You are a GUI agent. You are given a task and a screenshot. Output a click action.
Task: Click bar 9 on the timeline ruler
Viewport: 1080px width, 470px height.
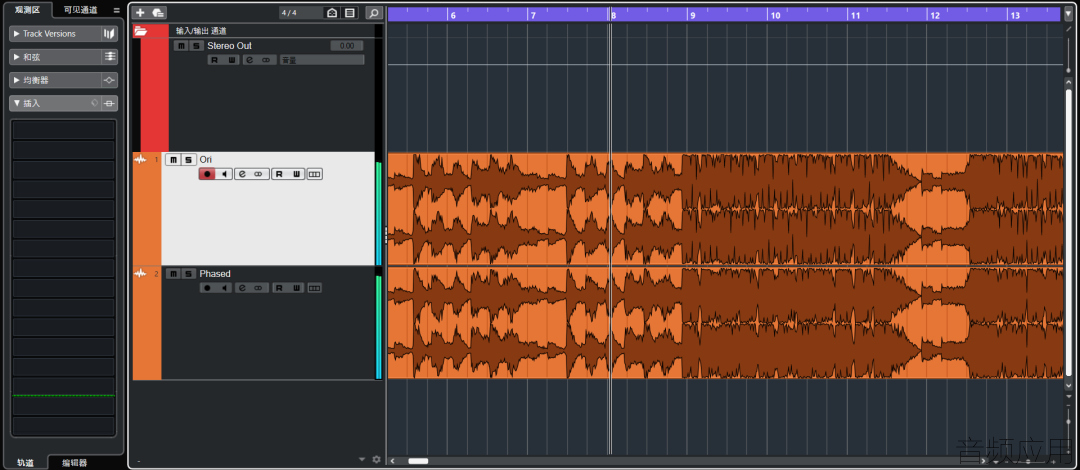click(694, 14)
